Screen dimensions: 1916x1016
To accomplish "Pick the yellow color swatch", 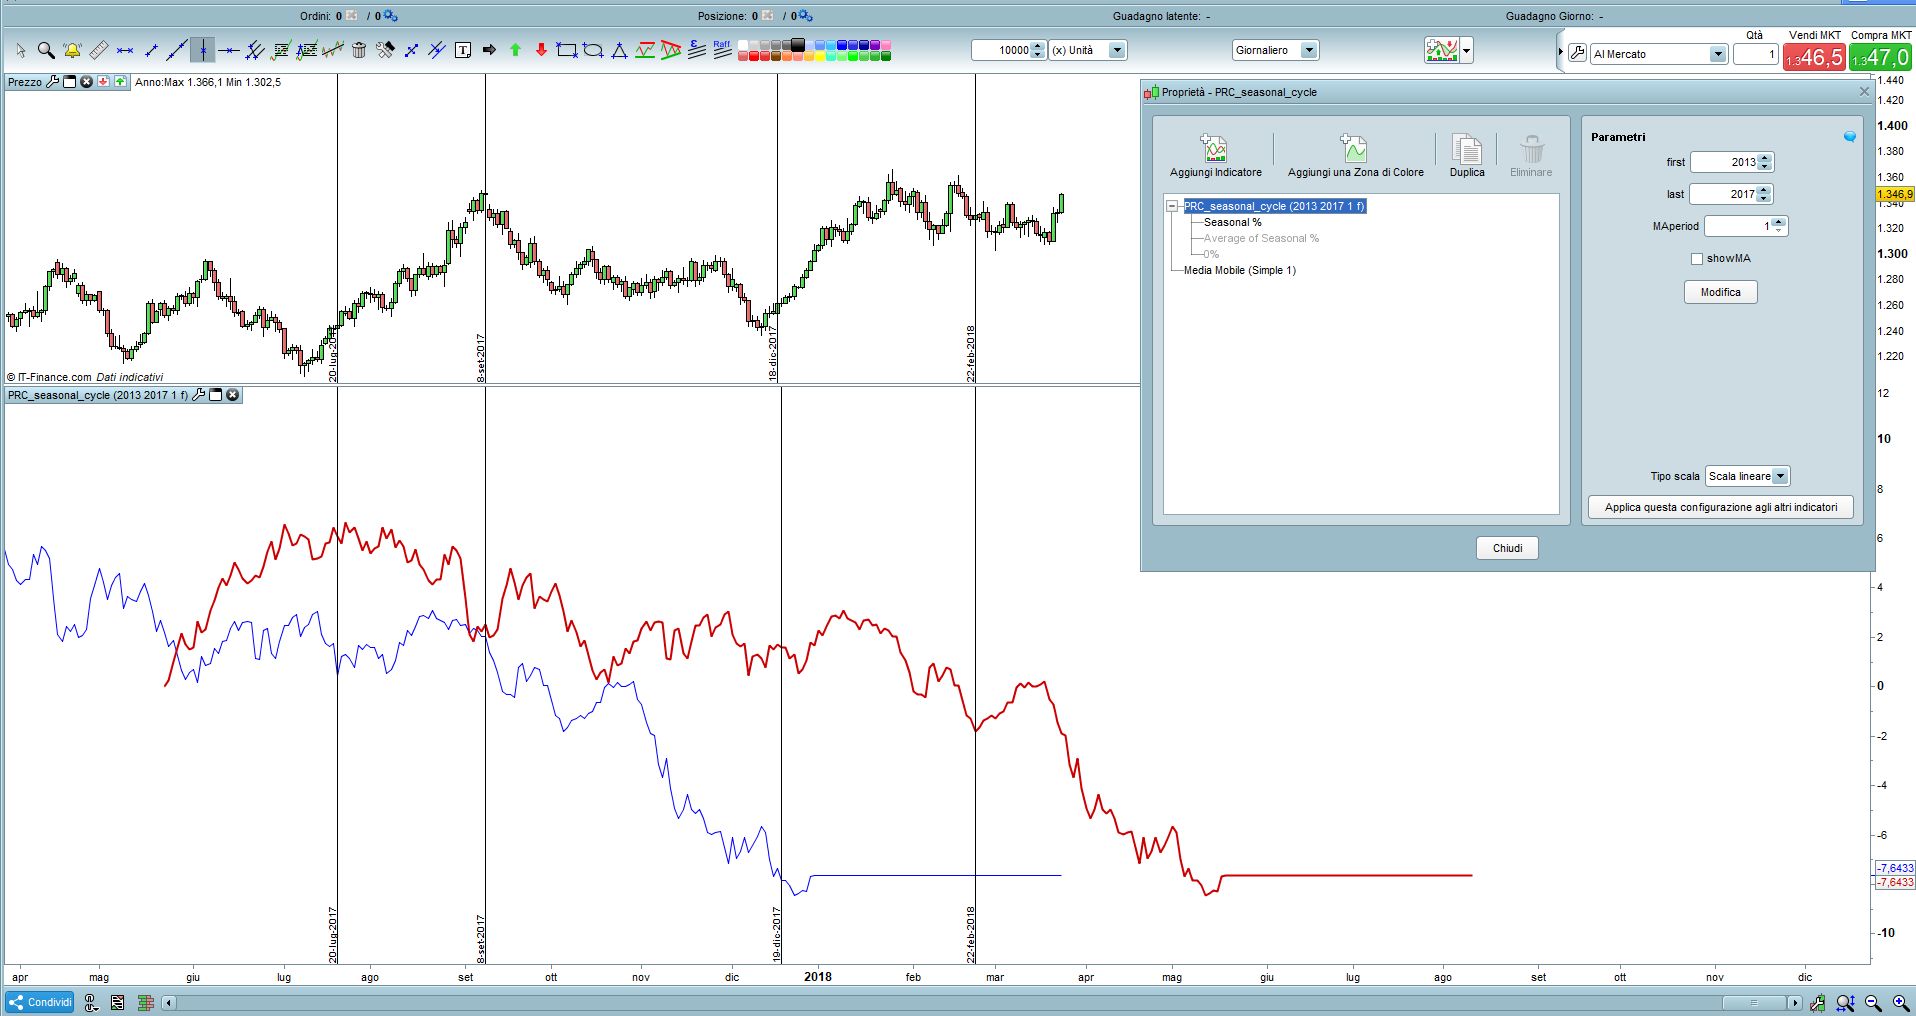I will pos(820,56).
